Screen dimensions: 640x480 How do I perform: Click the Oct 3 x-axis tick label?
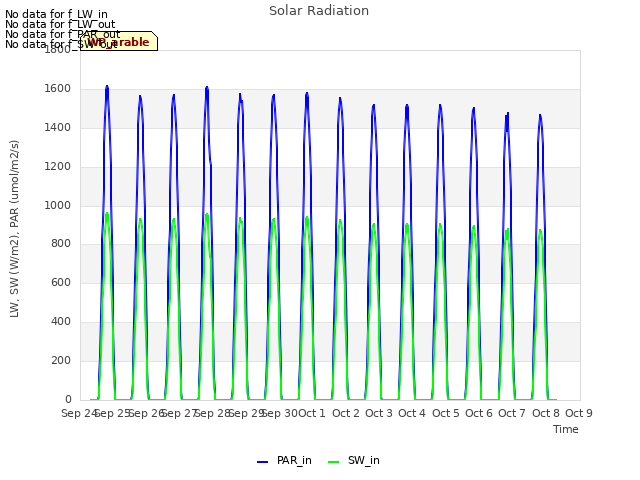point(379,413)
